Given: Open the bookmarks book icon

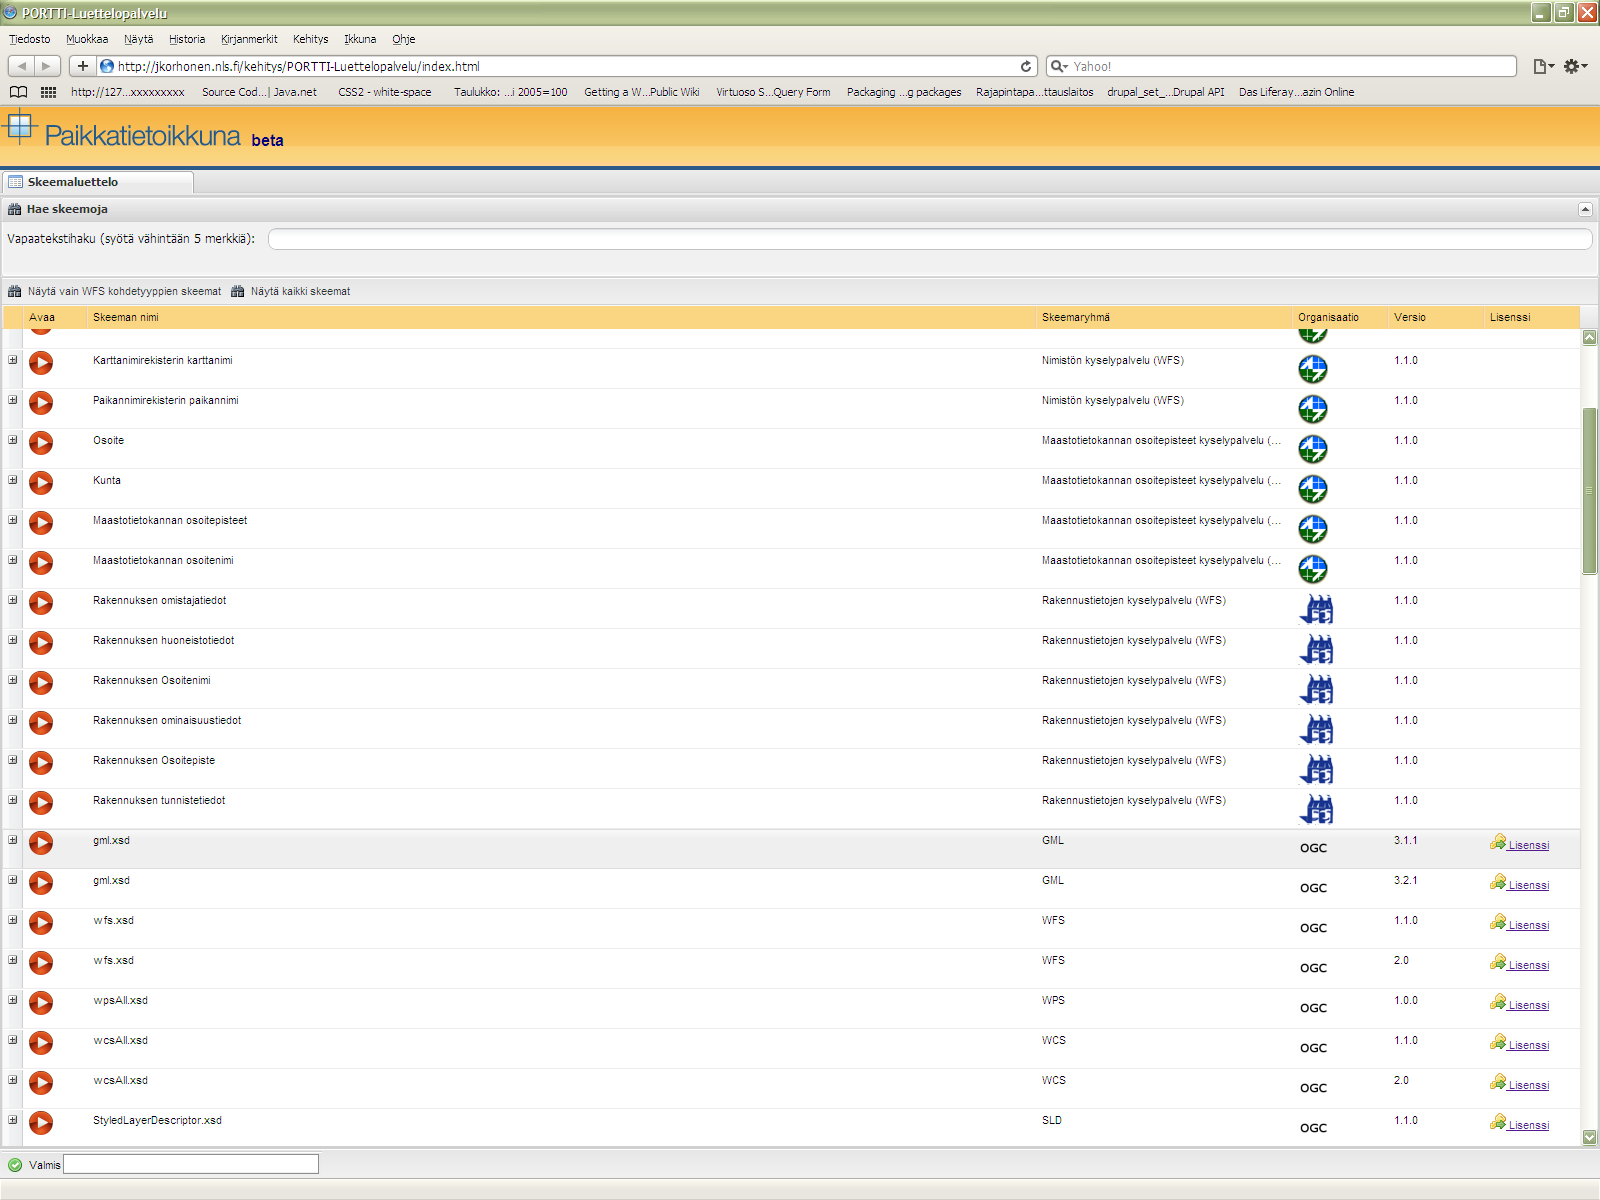Looking at the screenshot, I should pos(18,92).
